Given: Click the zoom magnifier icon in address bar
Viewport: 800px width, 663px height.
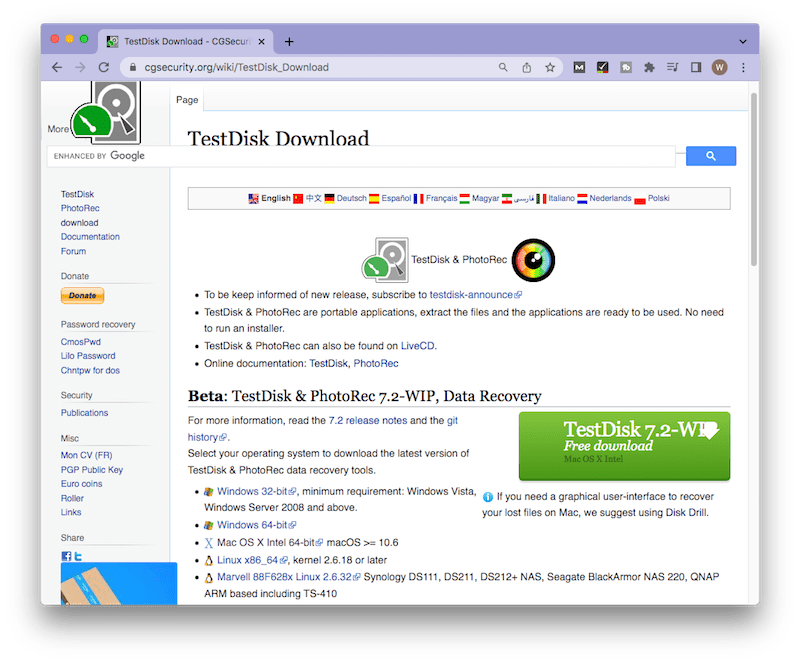Looking at the screenshot, I should tap(503, 67).
